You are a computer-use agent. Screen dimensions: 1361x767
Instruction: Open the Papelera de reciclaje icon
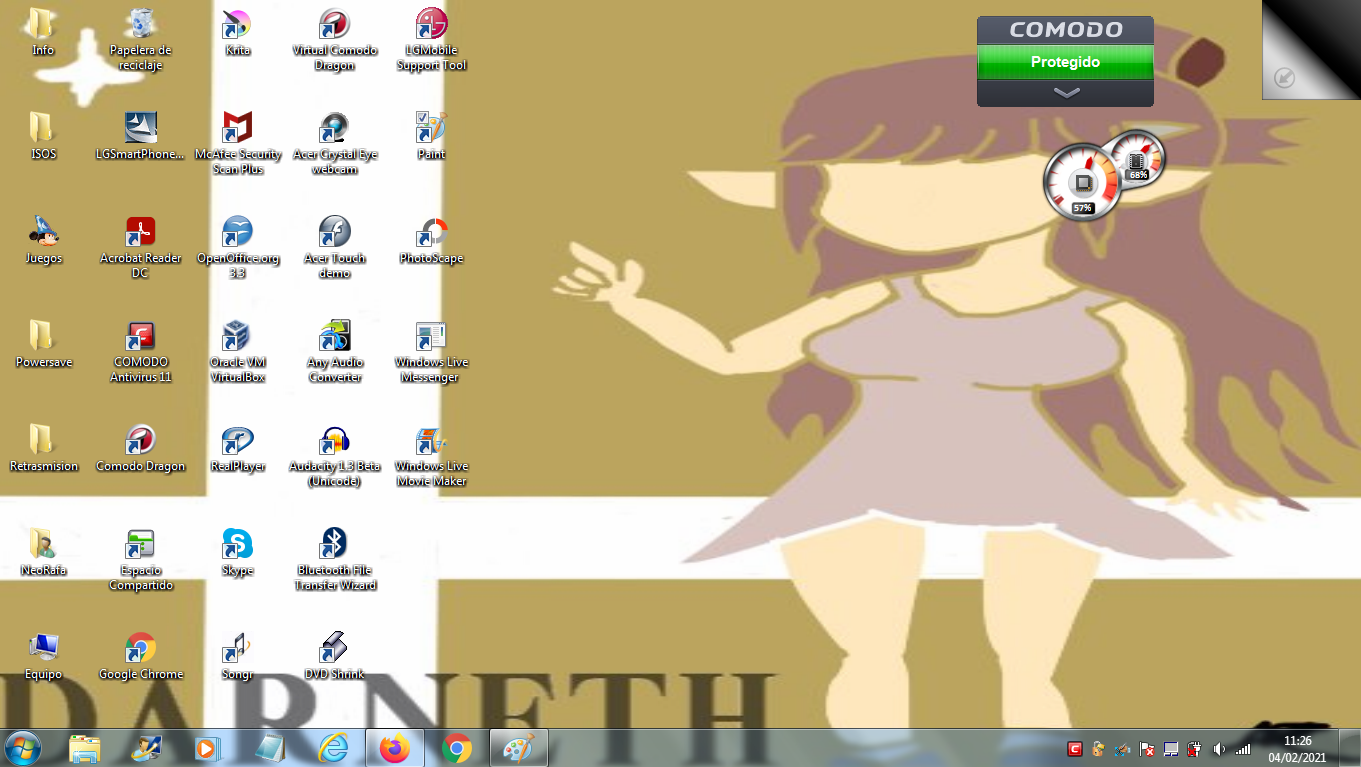click(140, 39)
